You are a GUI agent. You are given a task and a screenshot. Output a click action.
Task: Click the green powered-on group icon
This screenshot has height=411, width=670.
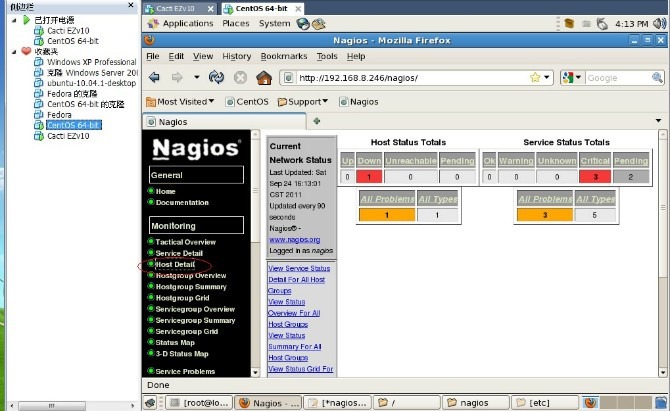tap(26, 20)
